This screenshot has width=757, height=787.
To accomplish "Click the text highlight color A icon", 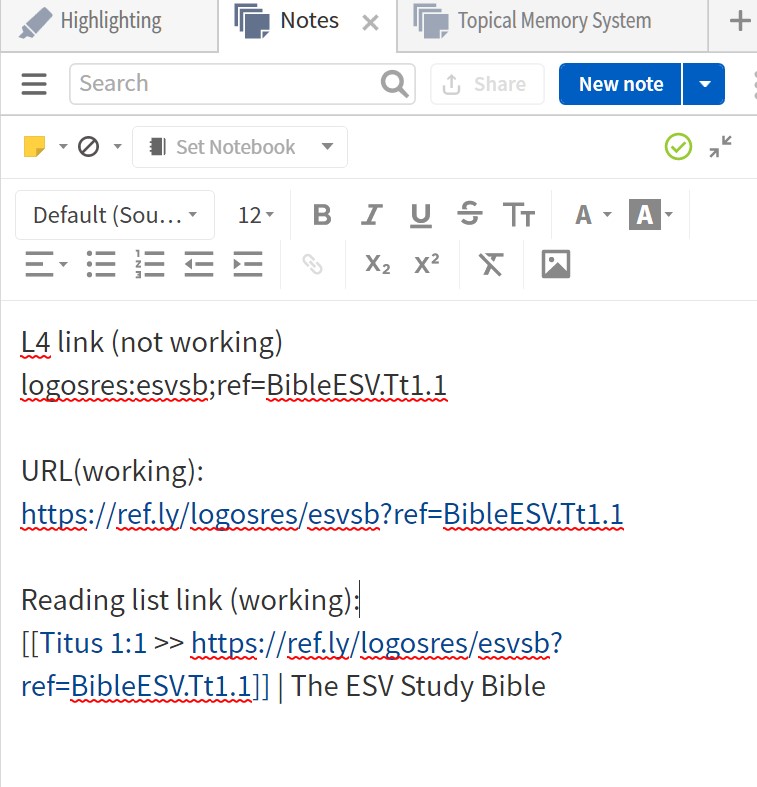I will [x=645, y=214].
